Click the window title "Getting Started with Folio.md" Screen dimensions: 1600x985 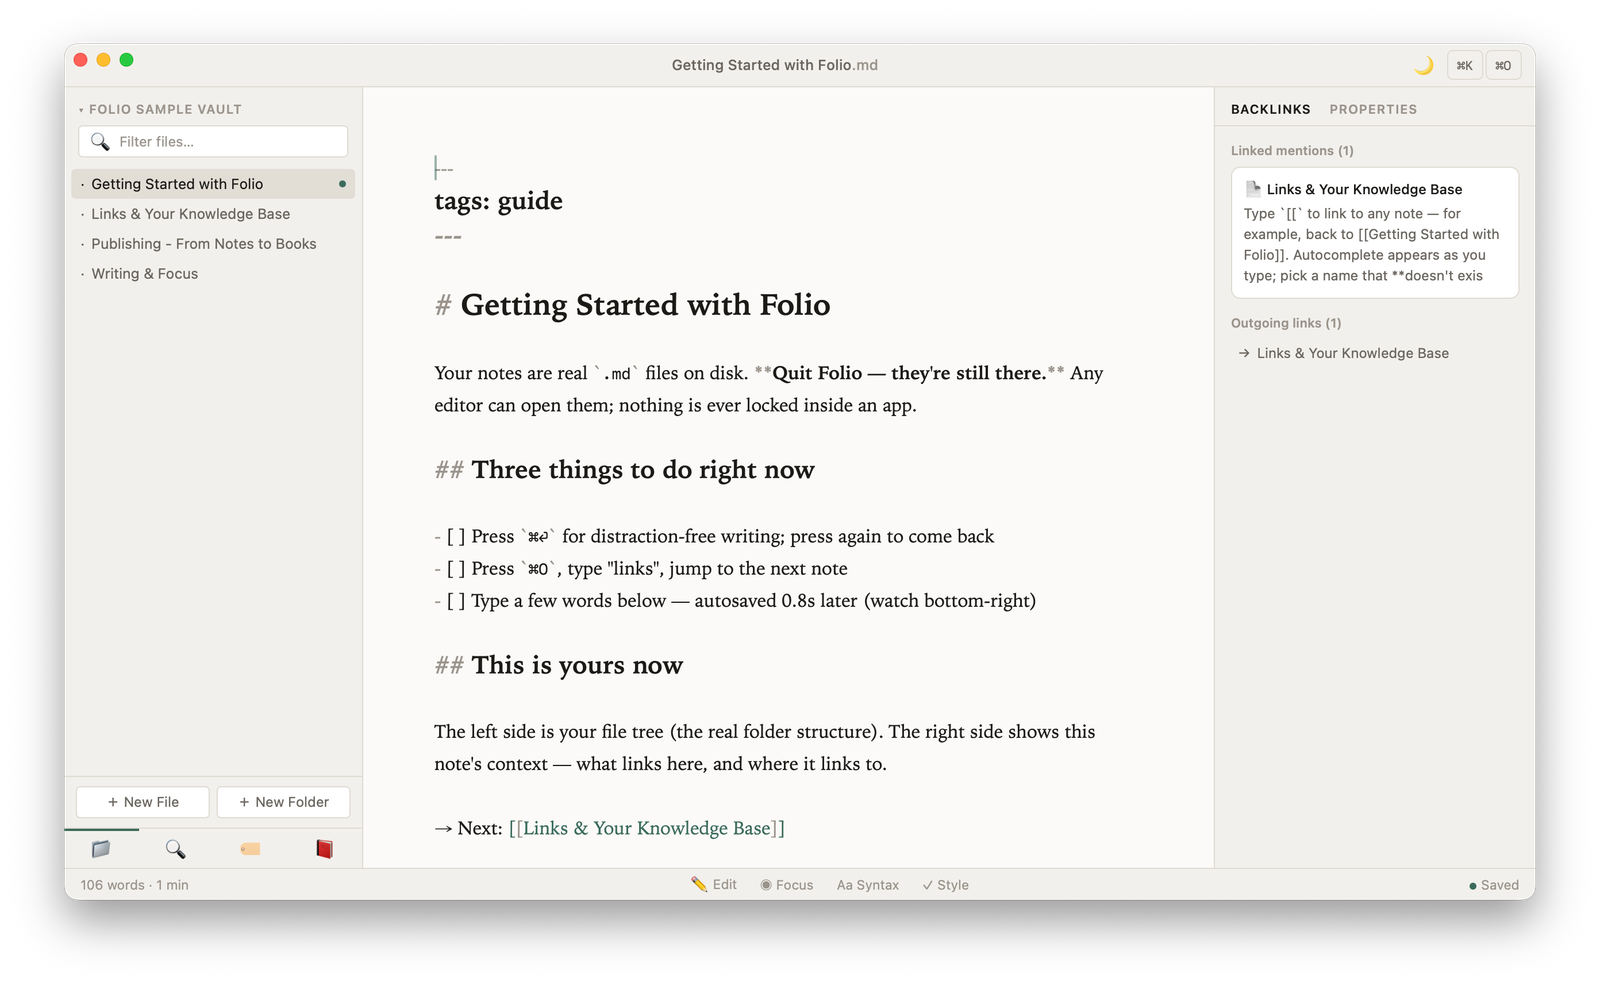775,65
